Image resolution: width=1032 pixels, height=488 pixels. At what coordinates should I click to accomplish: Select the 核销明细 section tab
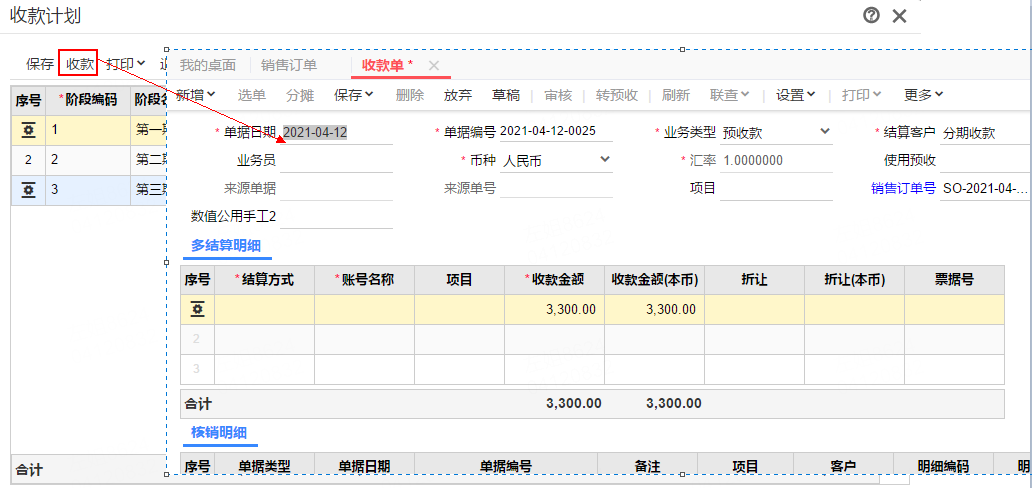(219, 433)
